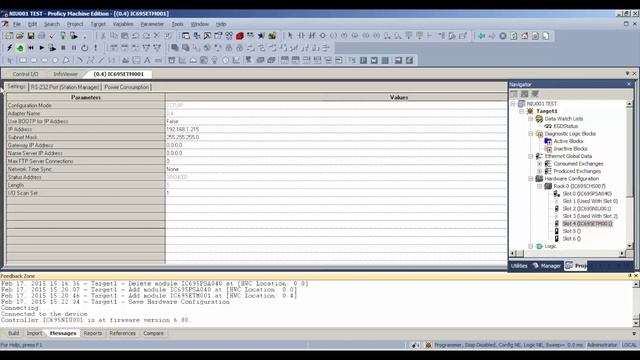The height and width of the screenshot is (360, 640).
Task: Collapse the Data Watch Lists node
Action: click(531, 119)
